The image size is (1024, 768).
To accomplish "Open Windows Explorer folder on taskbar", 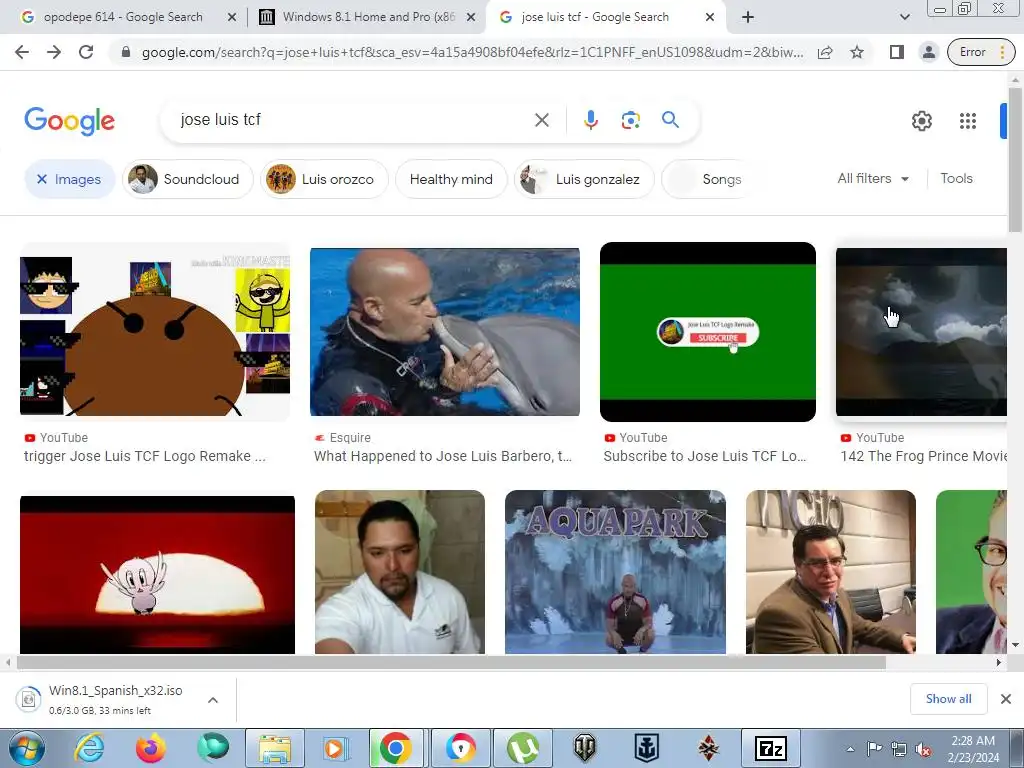I will click(x=275, y=748).
